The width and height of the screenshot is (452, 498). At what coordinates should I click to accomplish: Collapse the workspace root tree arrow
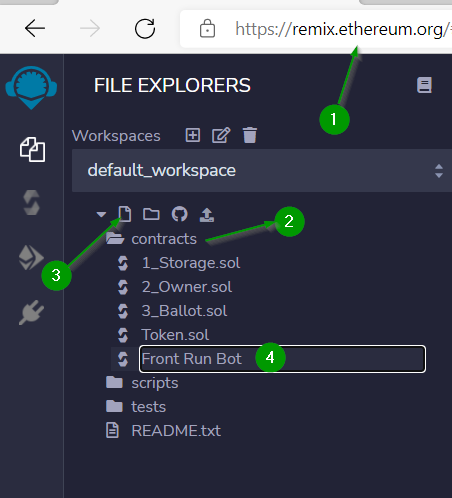click(101, 214)
